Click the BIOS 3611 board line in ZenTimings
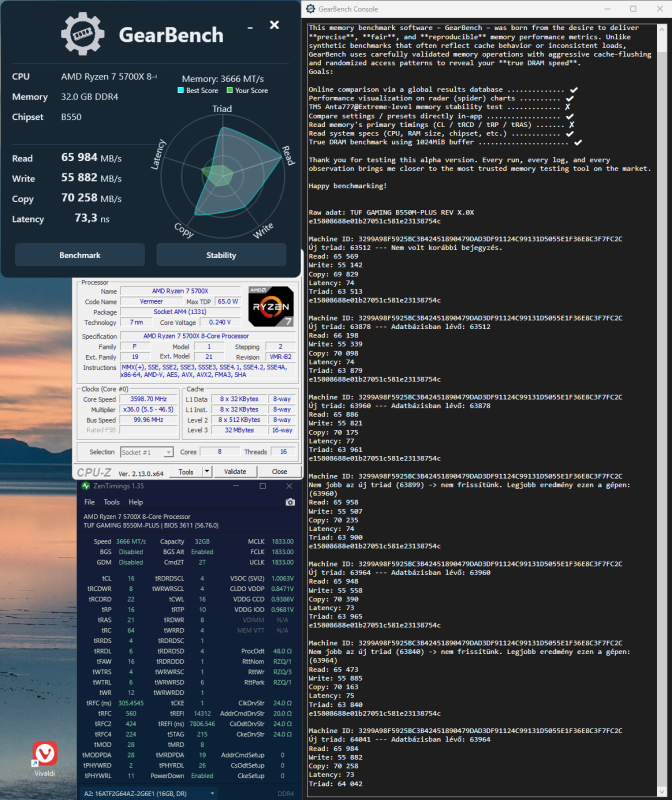672x800 pixels. 151,525
